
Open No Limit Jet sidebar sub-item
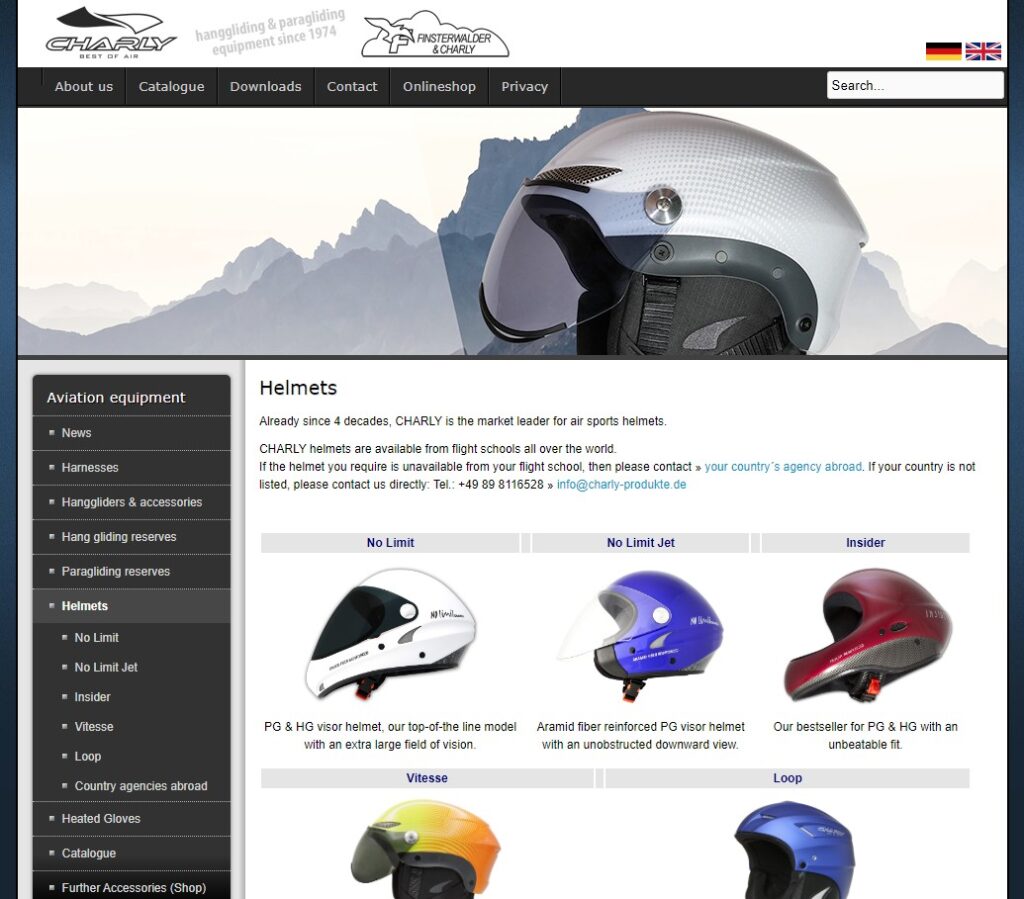[x=106, y=667]
